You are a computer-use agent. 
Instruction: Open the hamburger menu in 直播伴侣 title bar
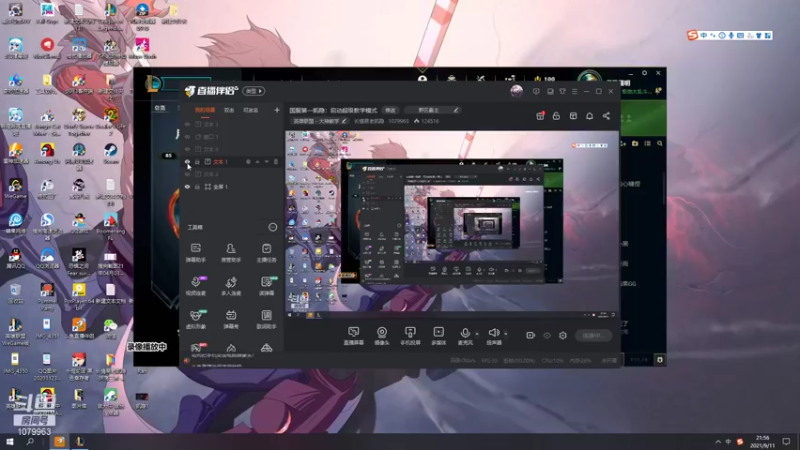(574, 91)
